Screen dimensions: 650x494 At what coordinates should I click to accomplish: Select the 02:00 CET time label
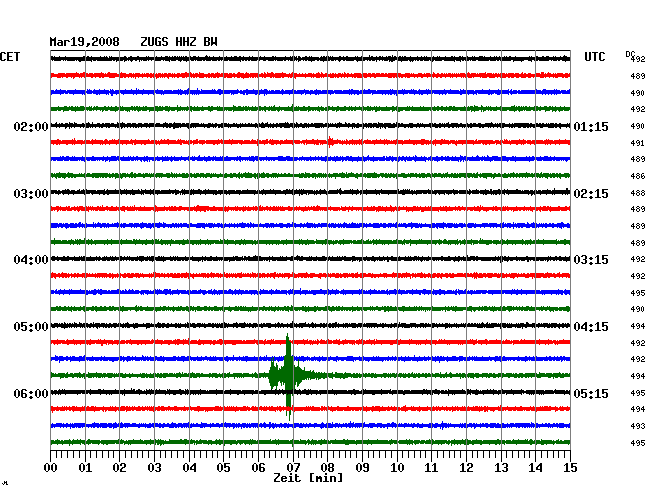point(31,126)
